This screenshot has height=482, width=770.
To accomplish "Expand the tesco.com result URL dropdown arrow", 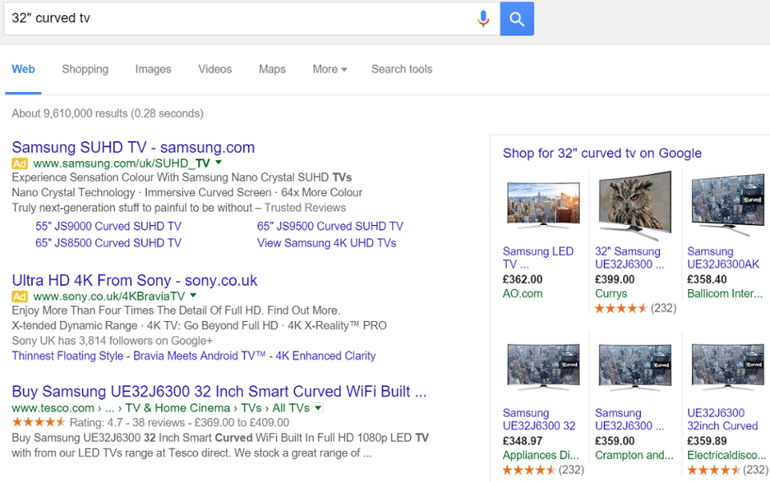I will click(x=318, y=408).
